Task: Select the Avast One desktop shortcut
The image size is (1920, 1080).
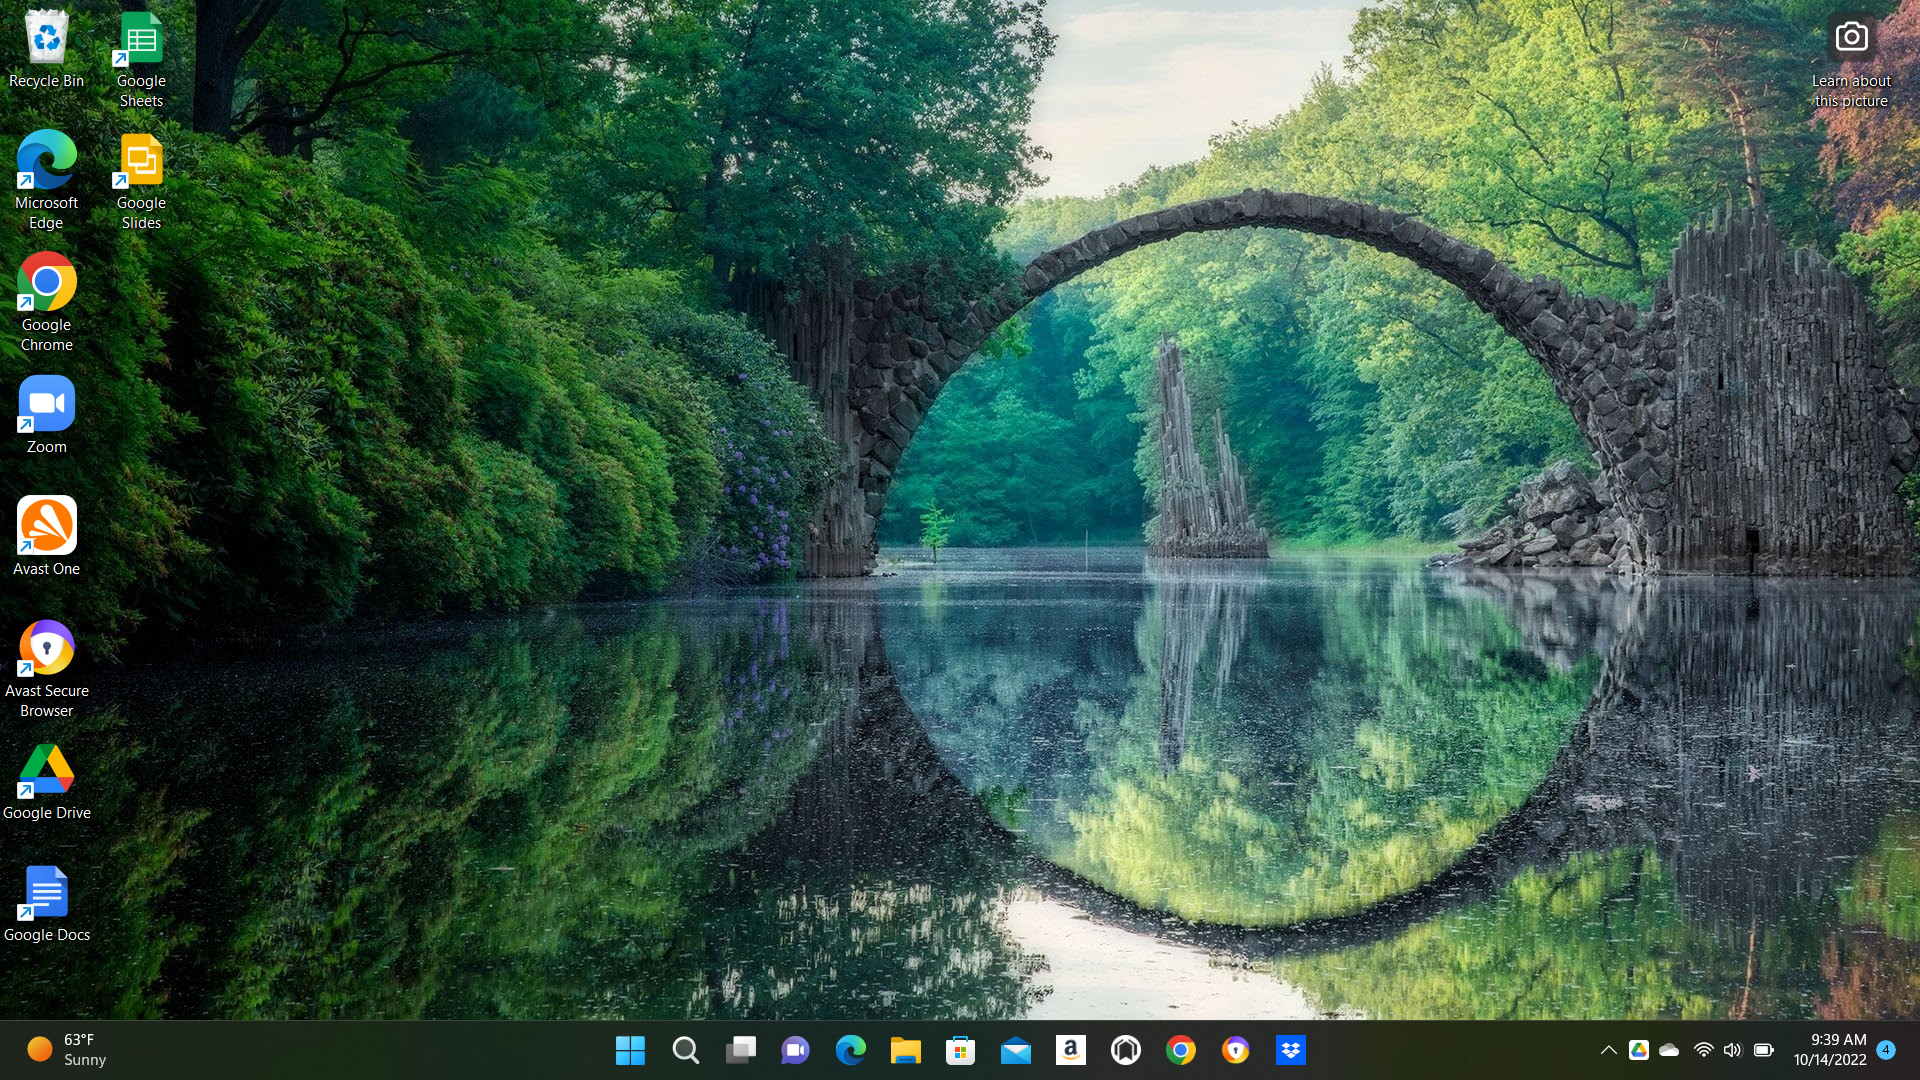Action: coord(46,537)
